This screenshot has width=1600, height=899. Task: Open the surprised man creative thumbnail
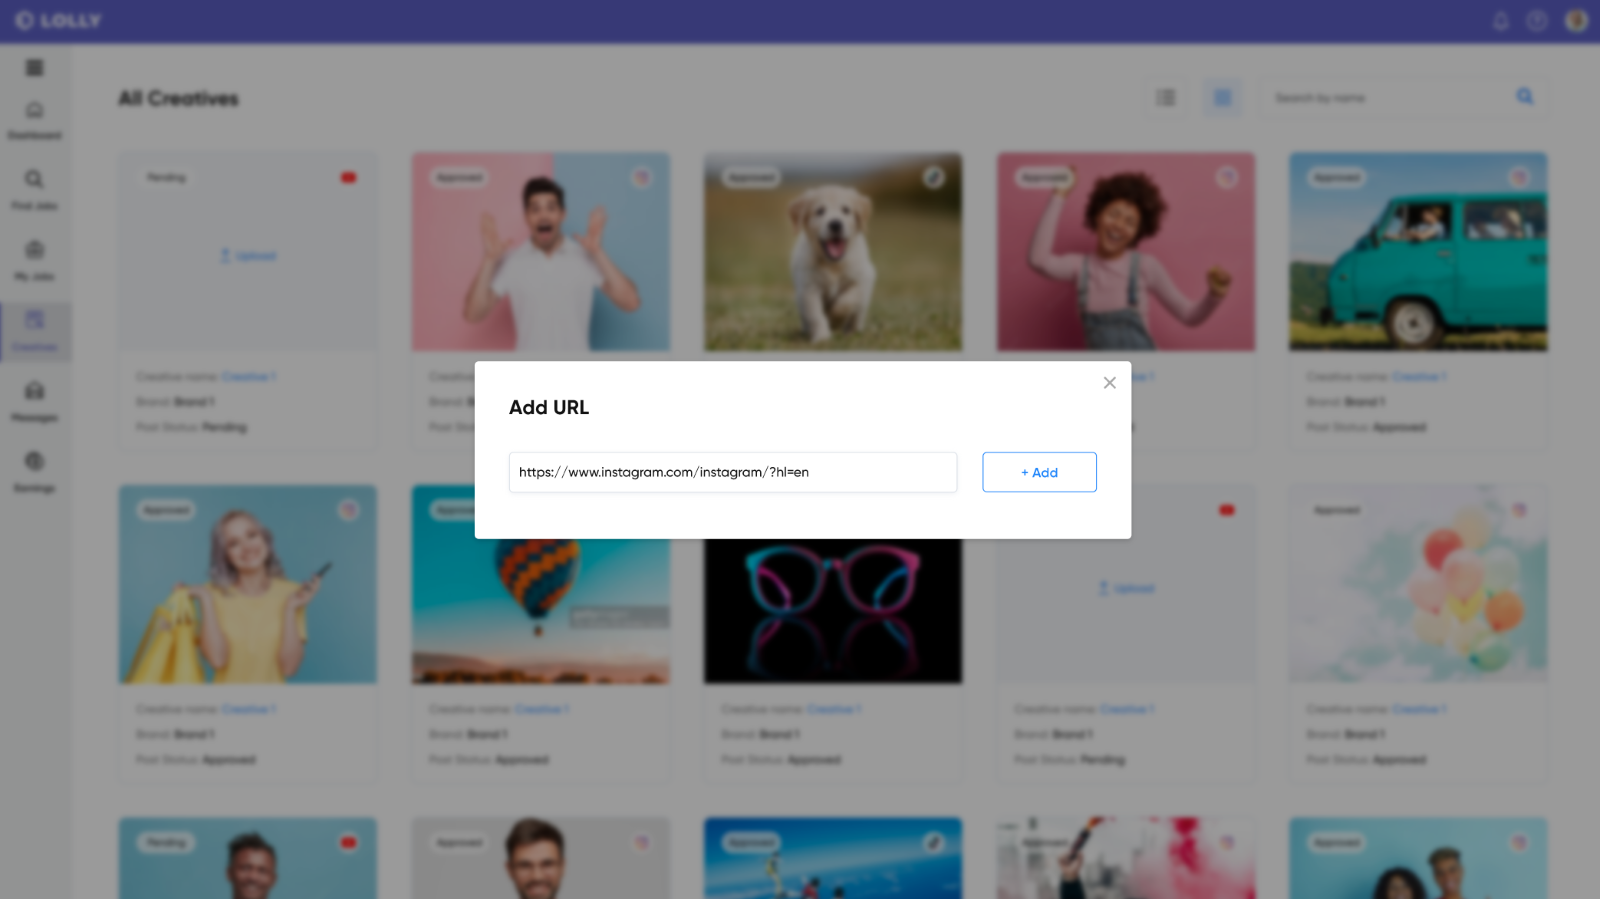pyautogui.click(x=541, y=251)
